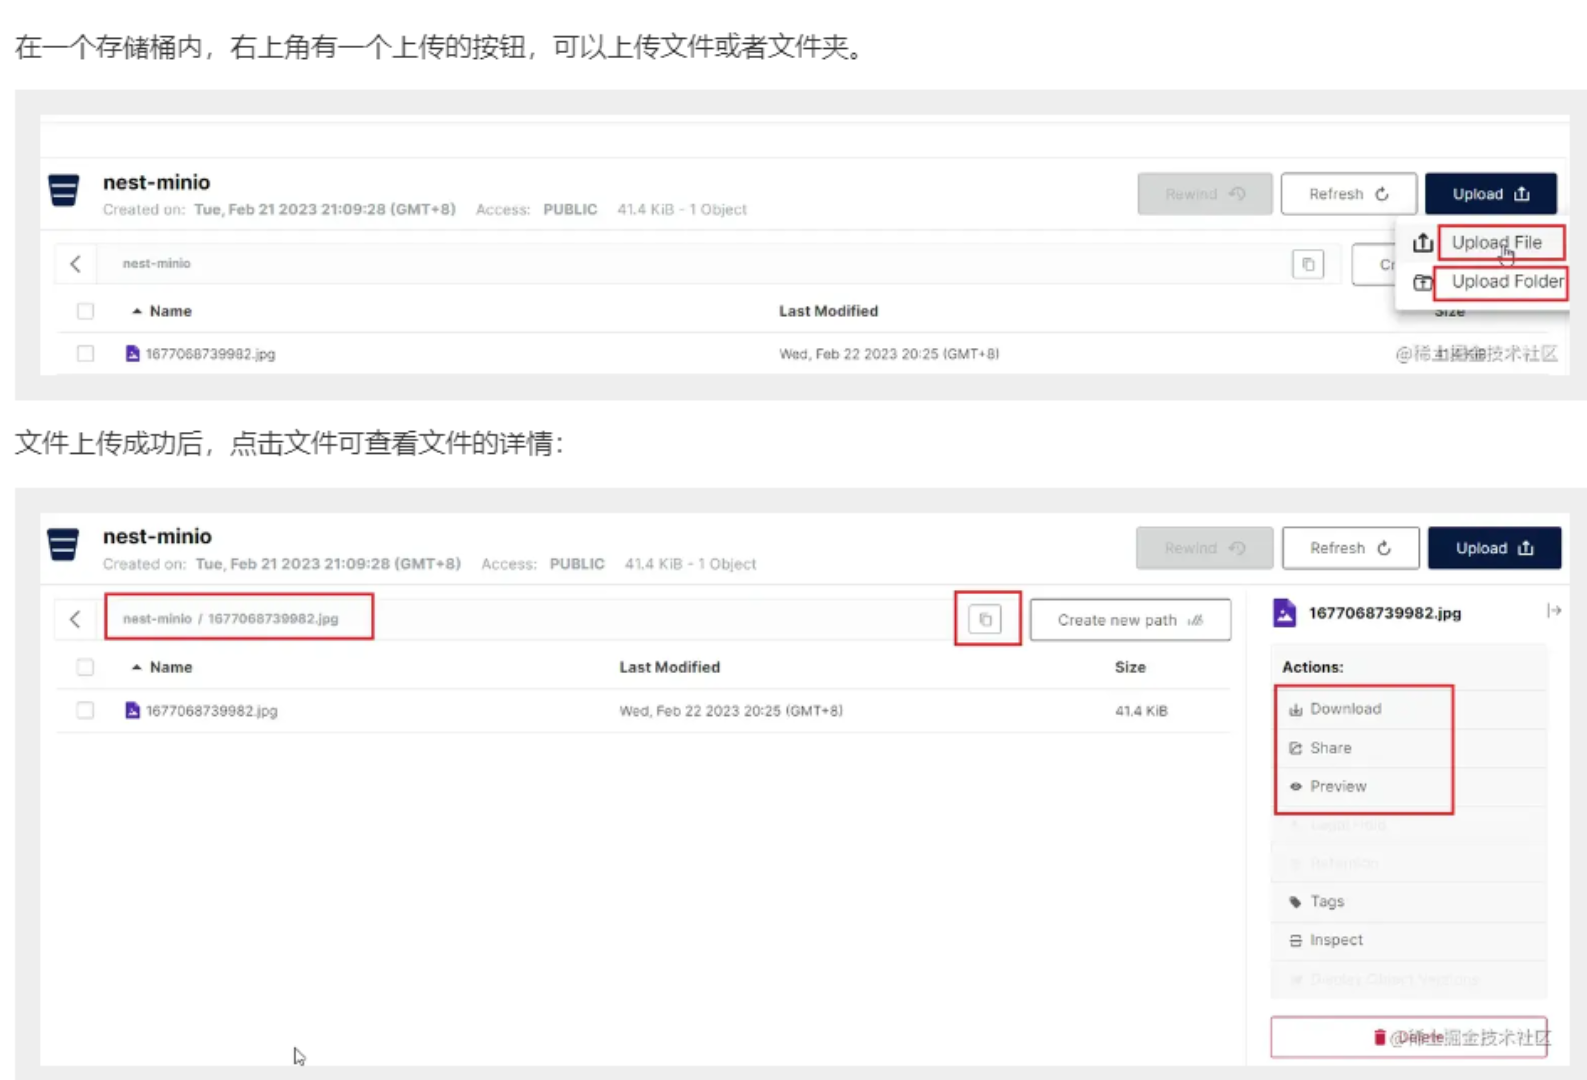Sort by Name column in lower list
1587x1080 pixels.
click(x=170, y=667)
